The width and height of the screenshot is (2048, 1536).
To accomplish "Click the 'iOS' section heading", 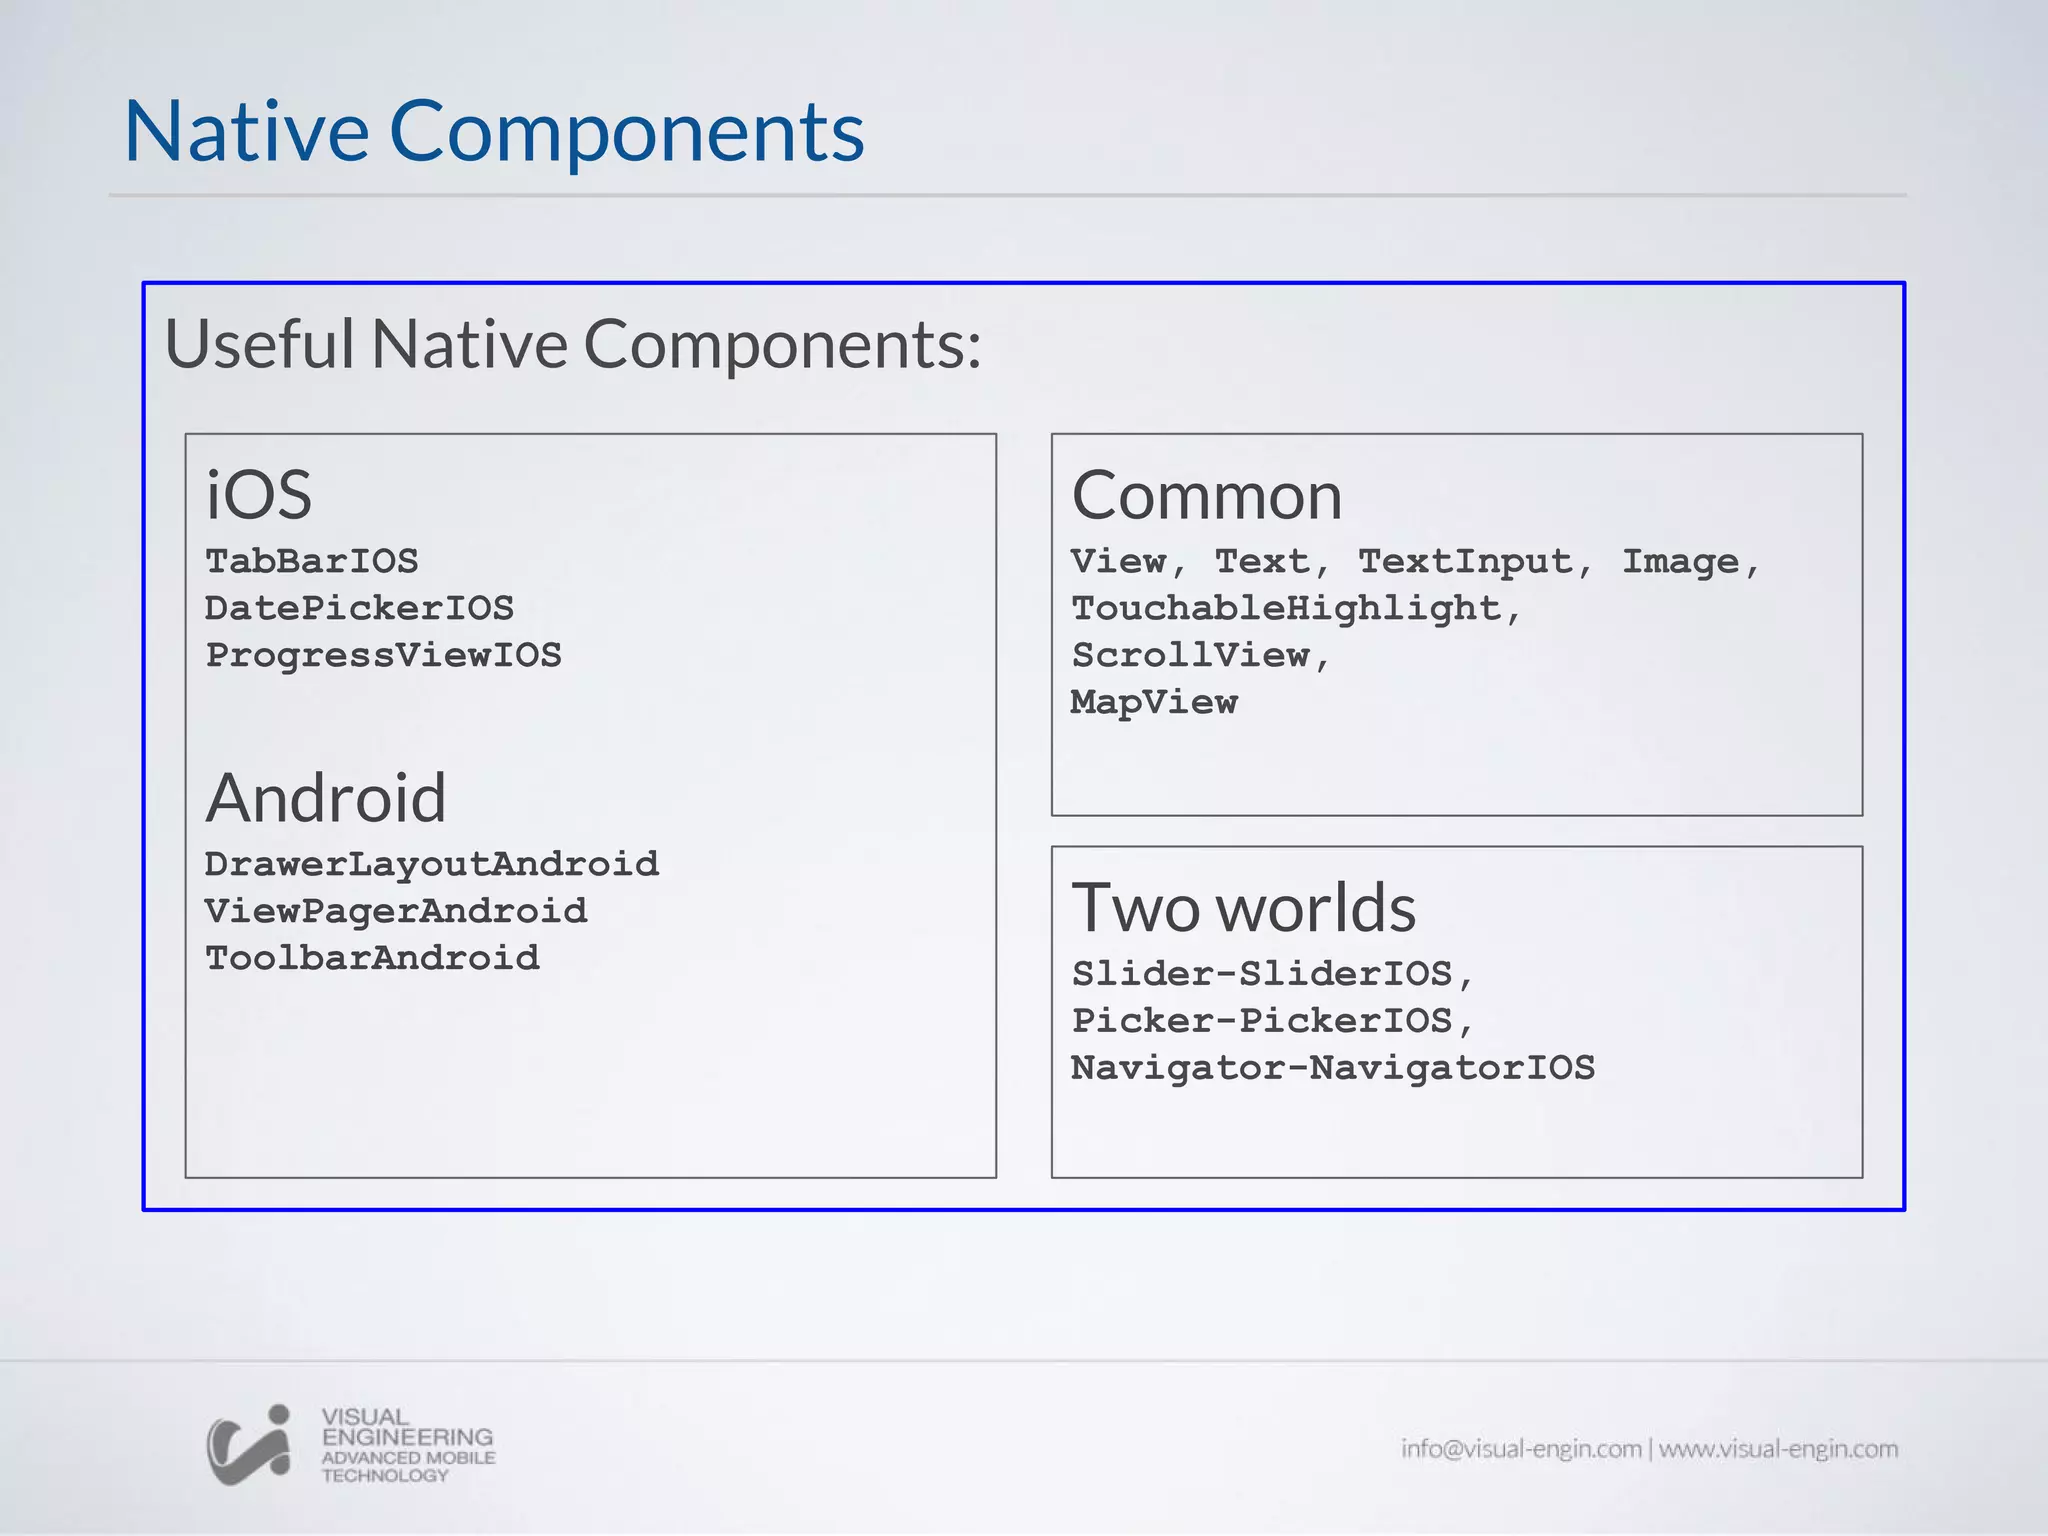I will [x=259, y=494].
